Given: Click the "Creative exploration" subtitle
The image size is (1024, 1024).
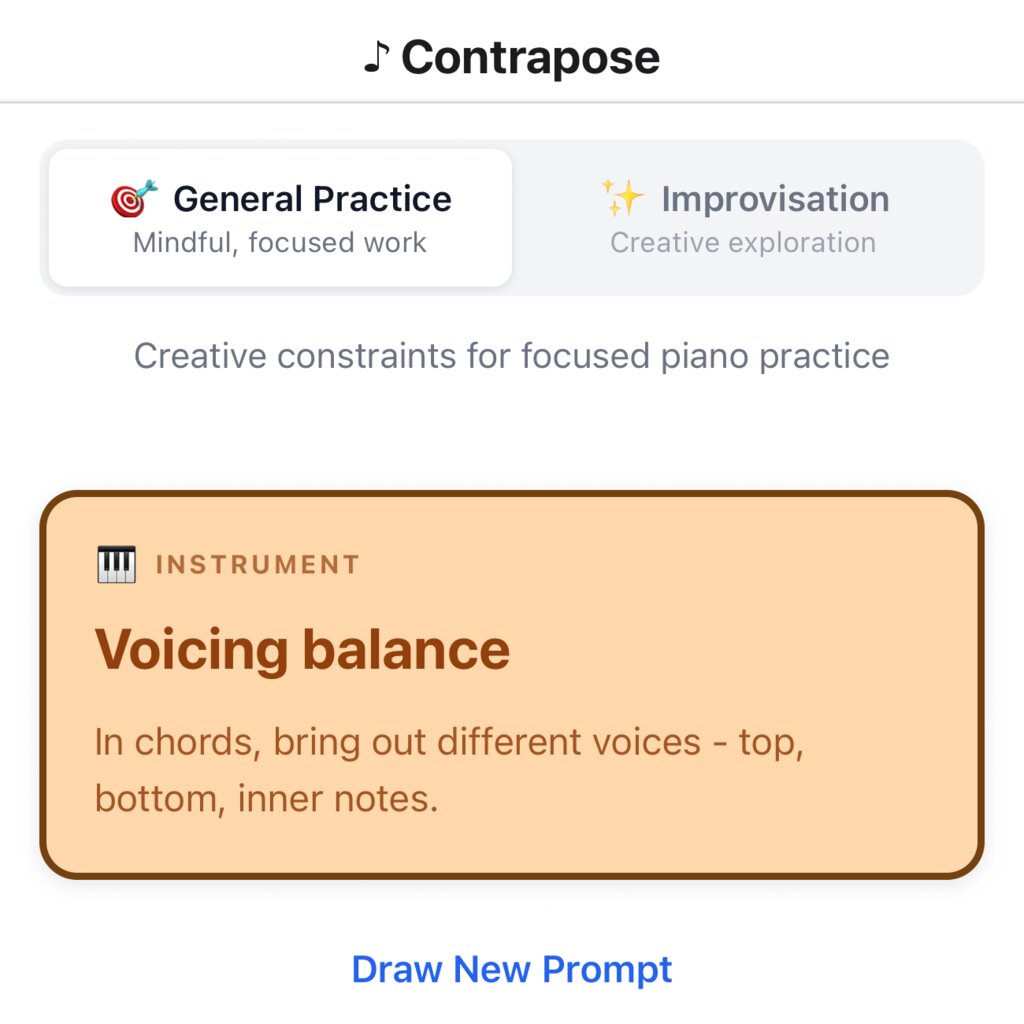Looking at the screenshot, I should 743,243.
